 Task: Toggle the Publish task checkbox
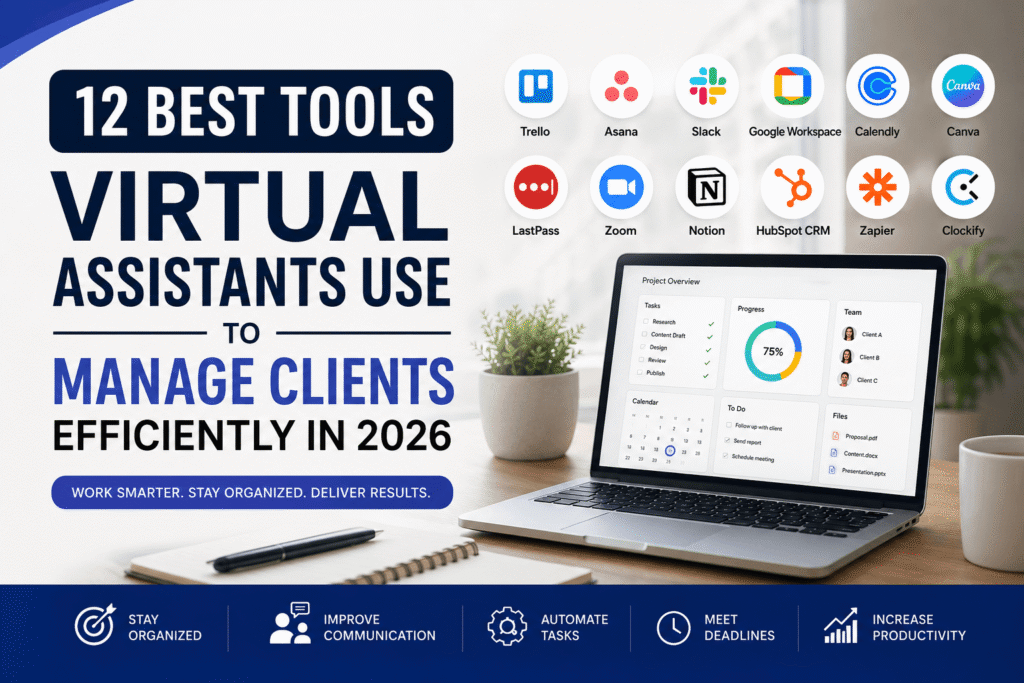[640, 372]
